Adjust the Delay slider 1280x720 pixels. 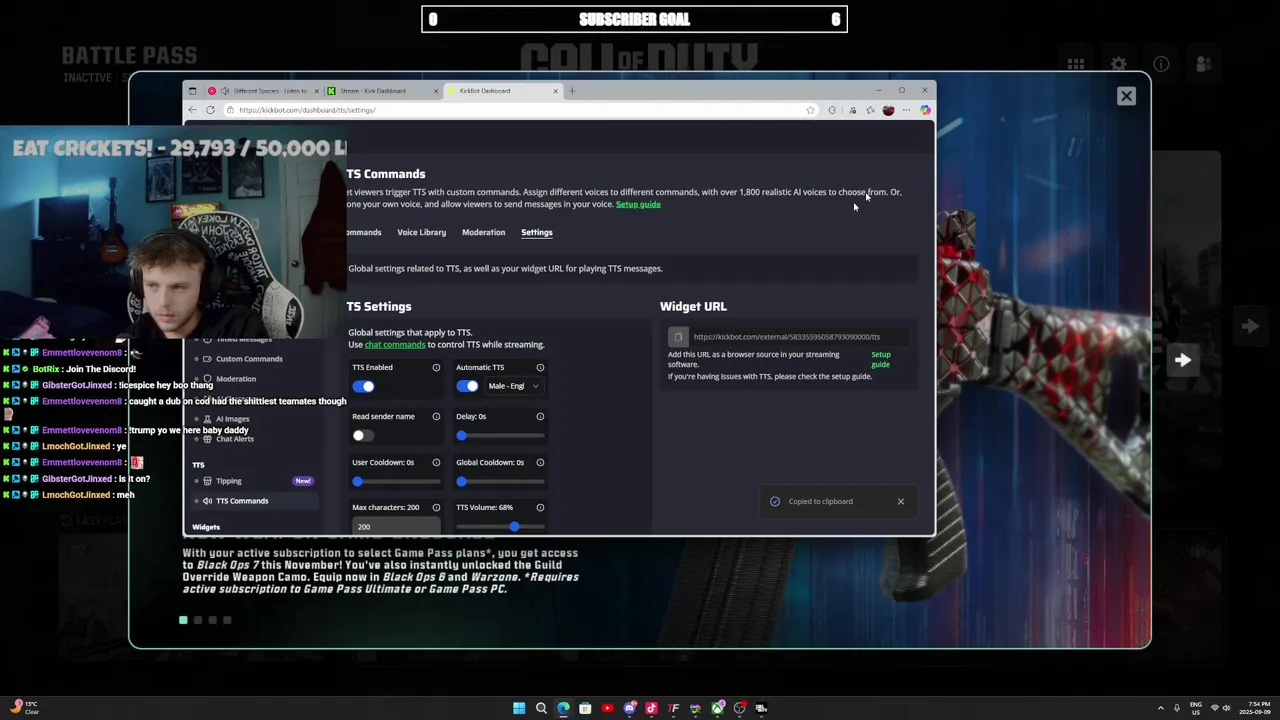(500, 436)
